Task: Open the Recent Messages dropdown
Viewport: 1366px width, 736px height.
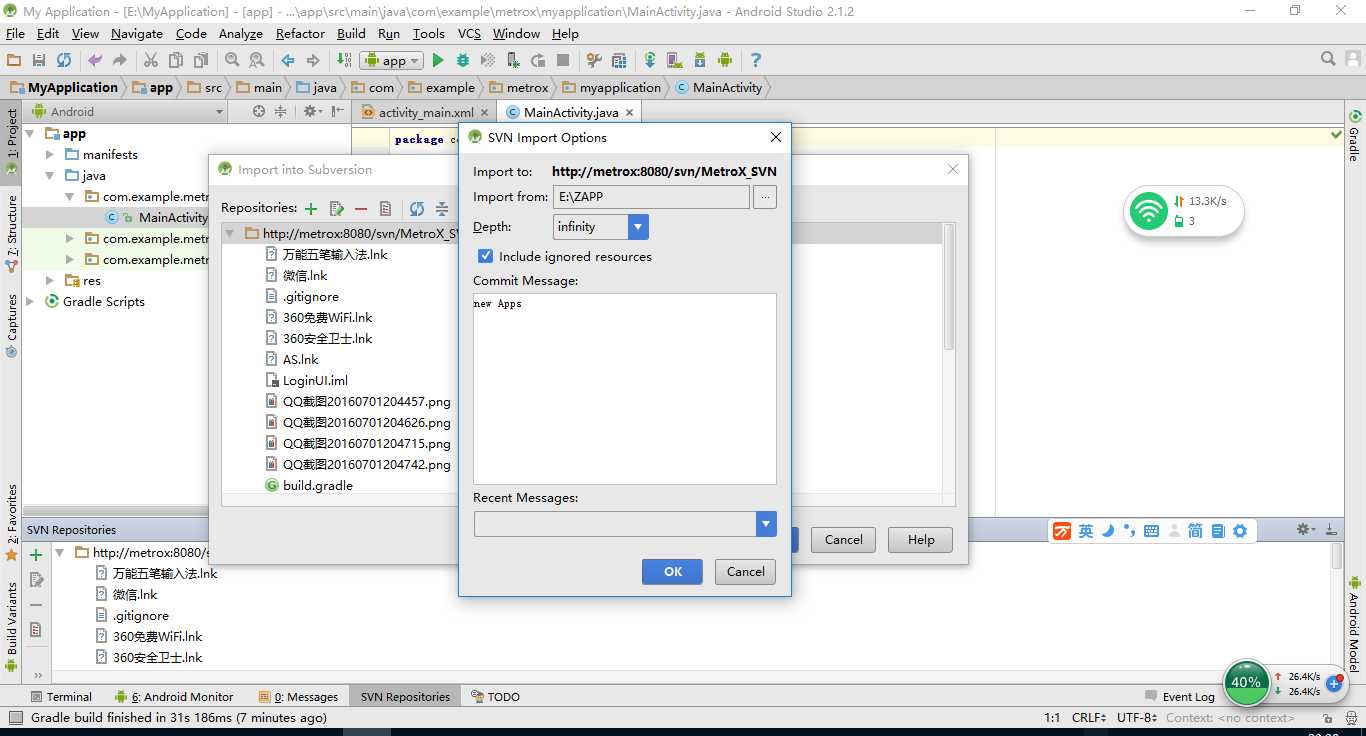Action: point(766,523)
